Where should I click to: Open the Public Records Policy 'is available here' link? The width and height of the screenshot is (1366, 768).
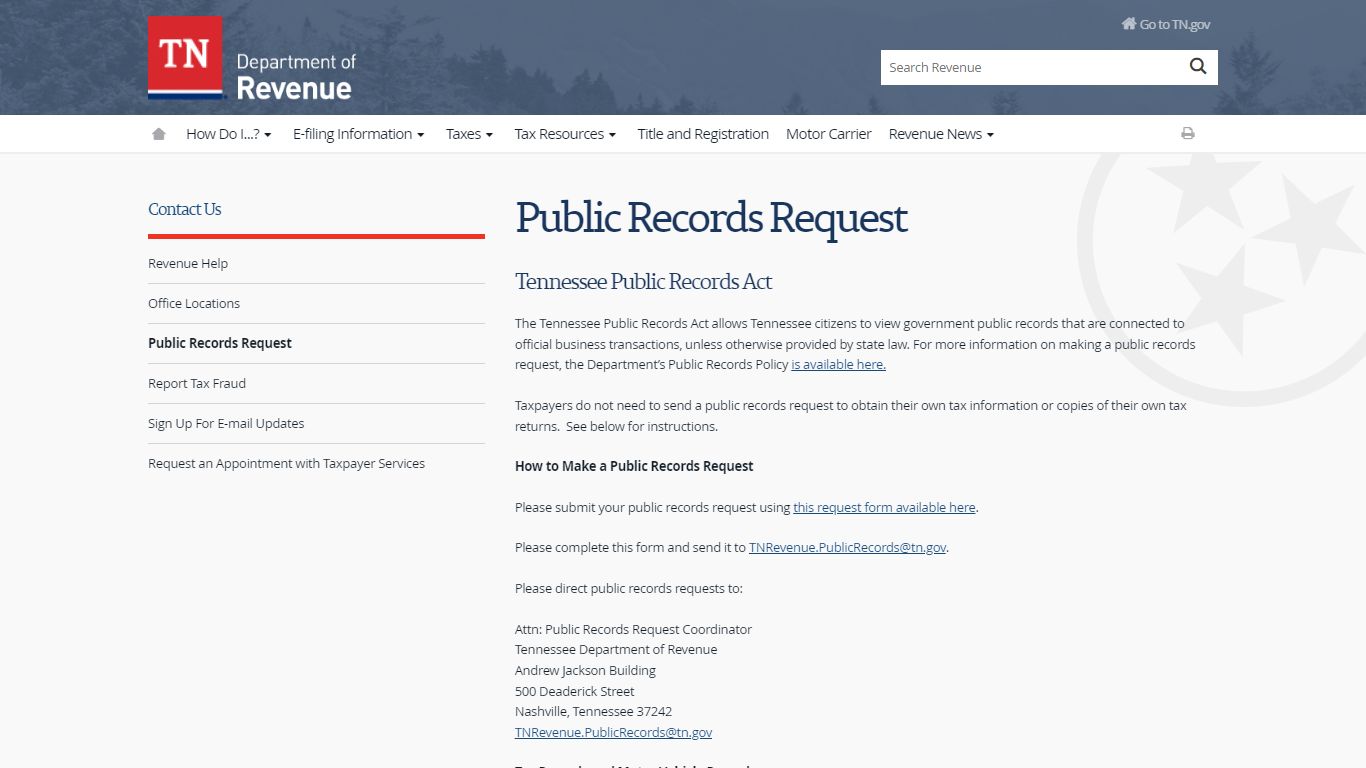pos(838,365)
